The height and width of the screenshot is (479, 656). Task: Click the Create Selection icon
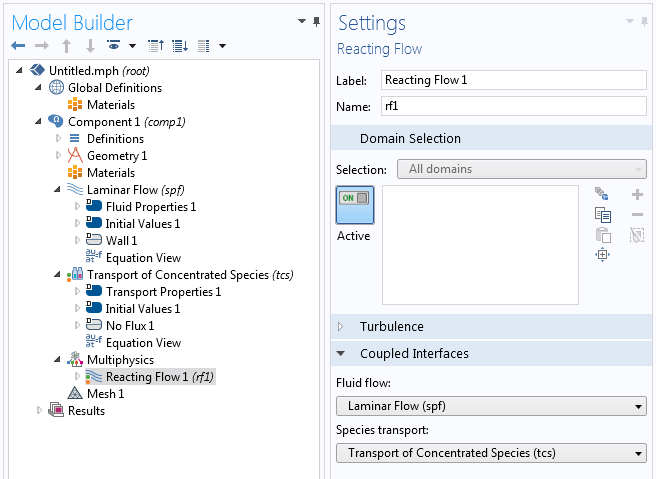pyautogui.click(x=602, y=194)
